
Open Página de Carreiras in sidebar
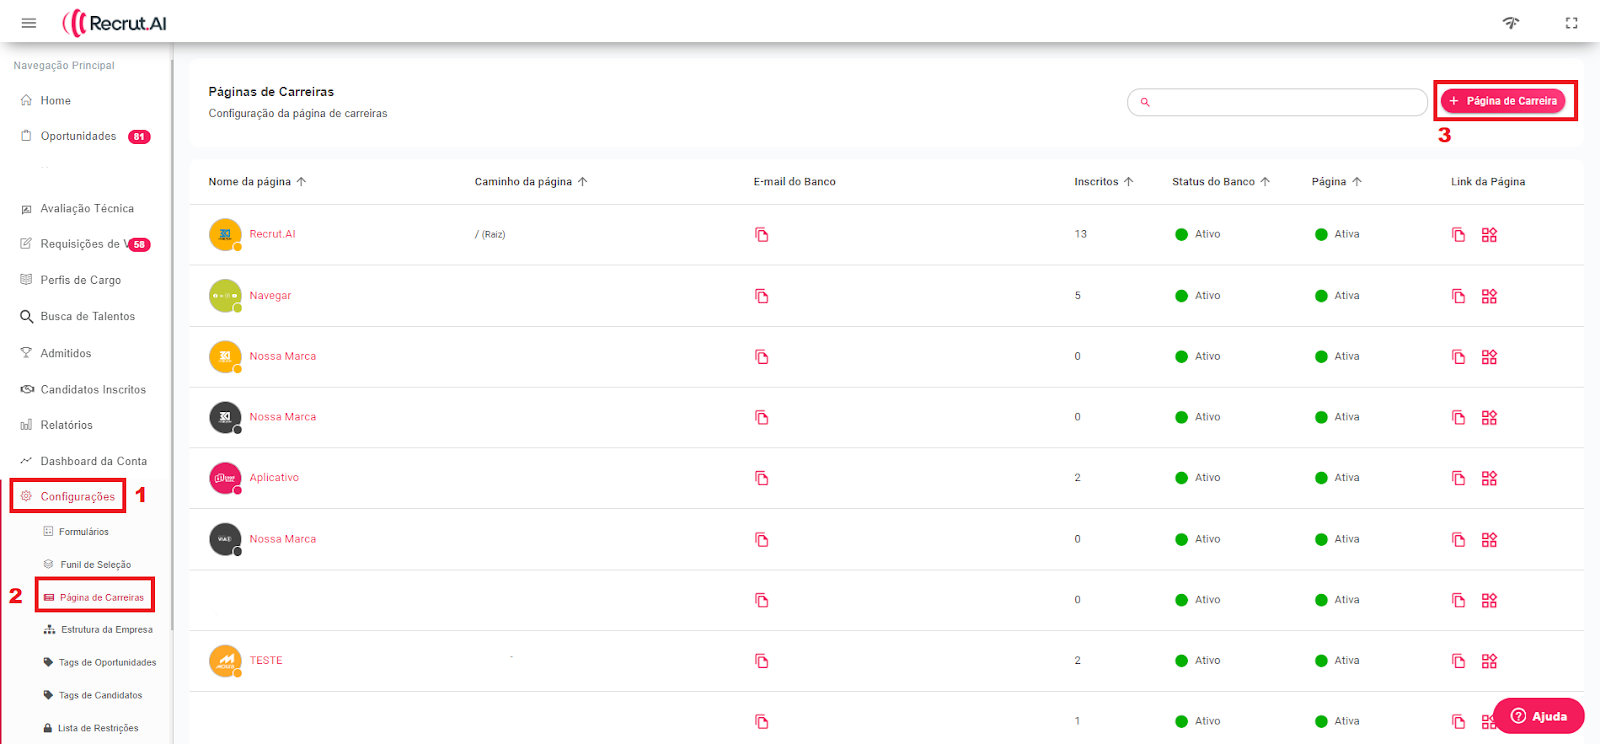click(101, 598)
